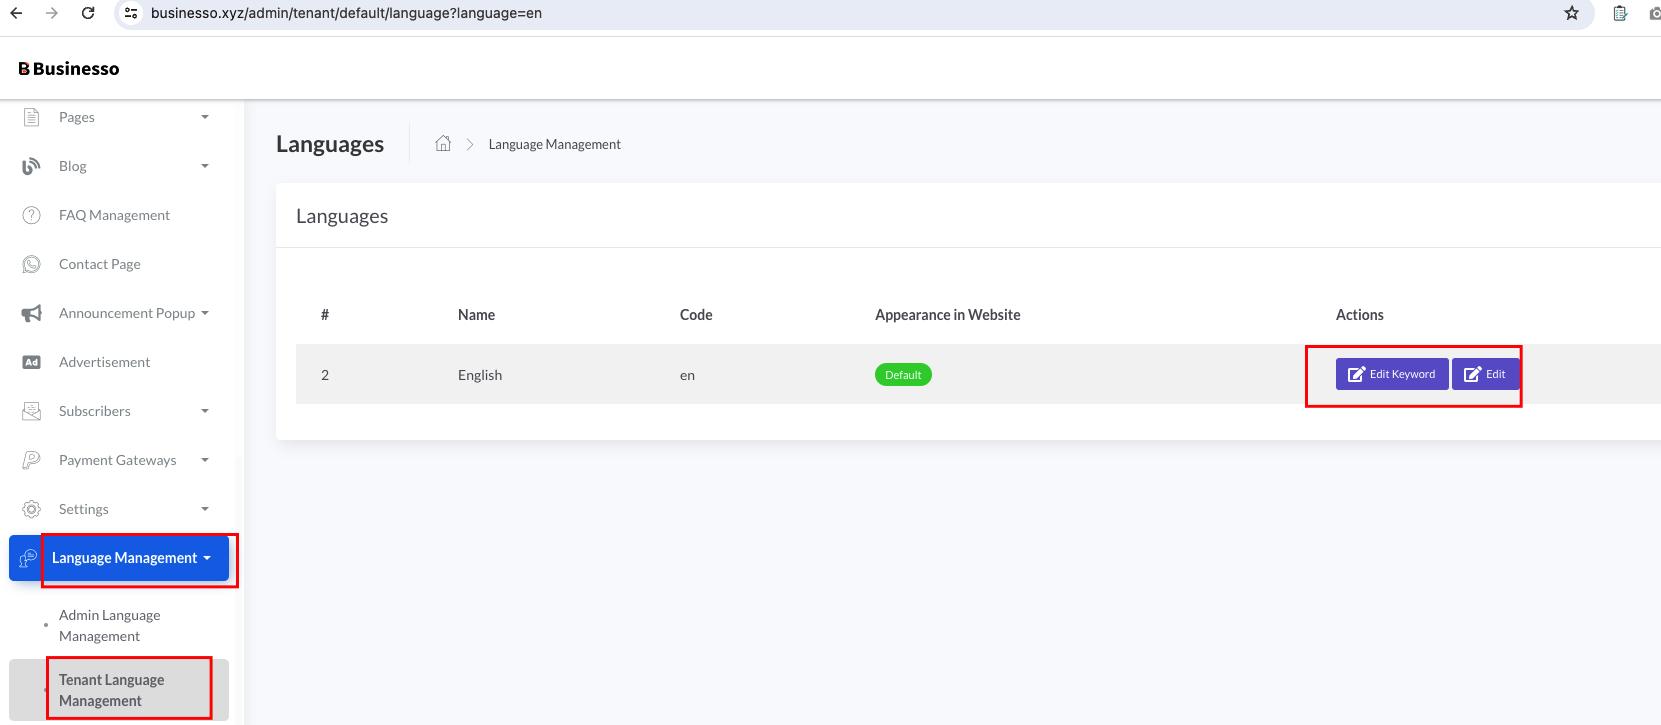Click the browser forward arrow
This screenshot has height=725, width=1661.
coord(52,13)
